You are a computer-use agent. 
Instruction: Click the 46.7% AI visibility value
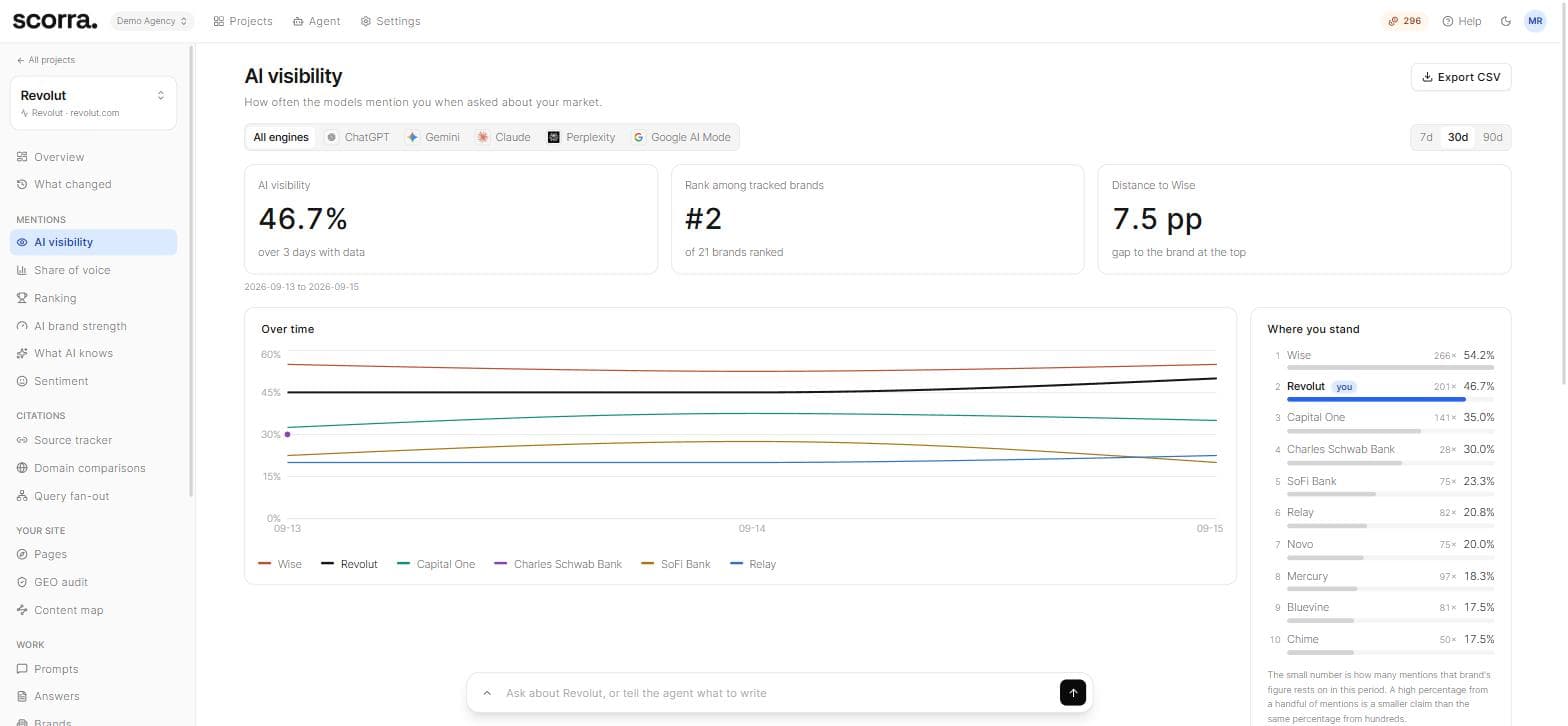point(303,218)
